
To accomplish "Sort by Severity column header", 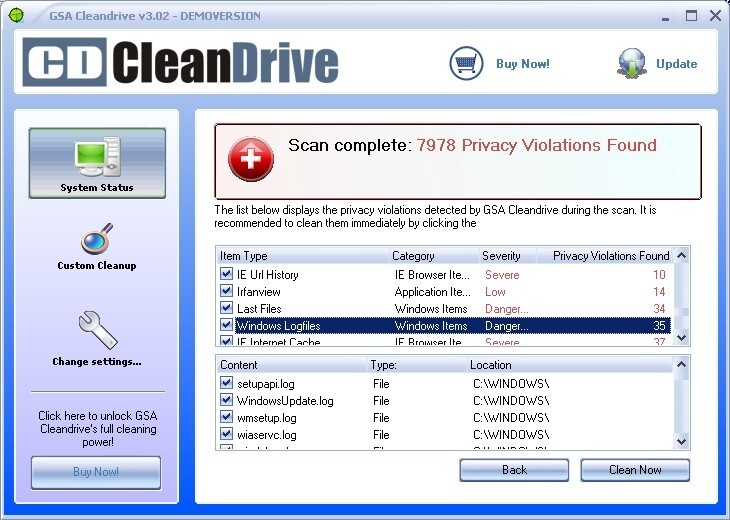I will (x=507, y=256).
